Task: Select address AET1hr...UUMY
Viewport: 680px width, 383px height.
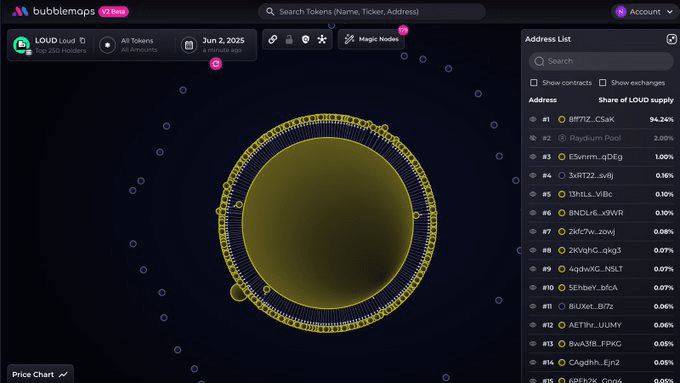Action: click(x=595, y=324)
